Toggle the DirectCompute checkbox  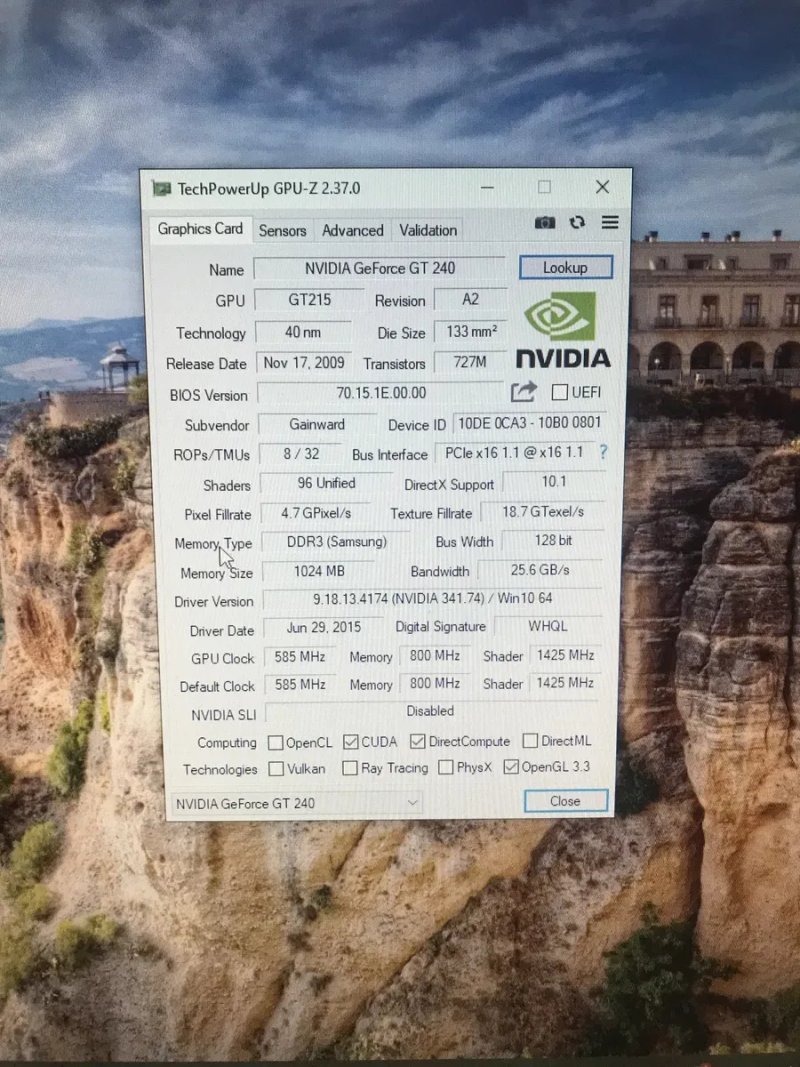[418, 741]
